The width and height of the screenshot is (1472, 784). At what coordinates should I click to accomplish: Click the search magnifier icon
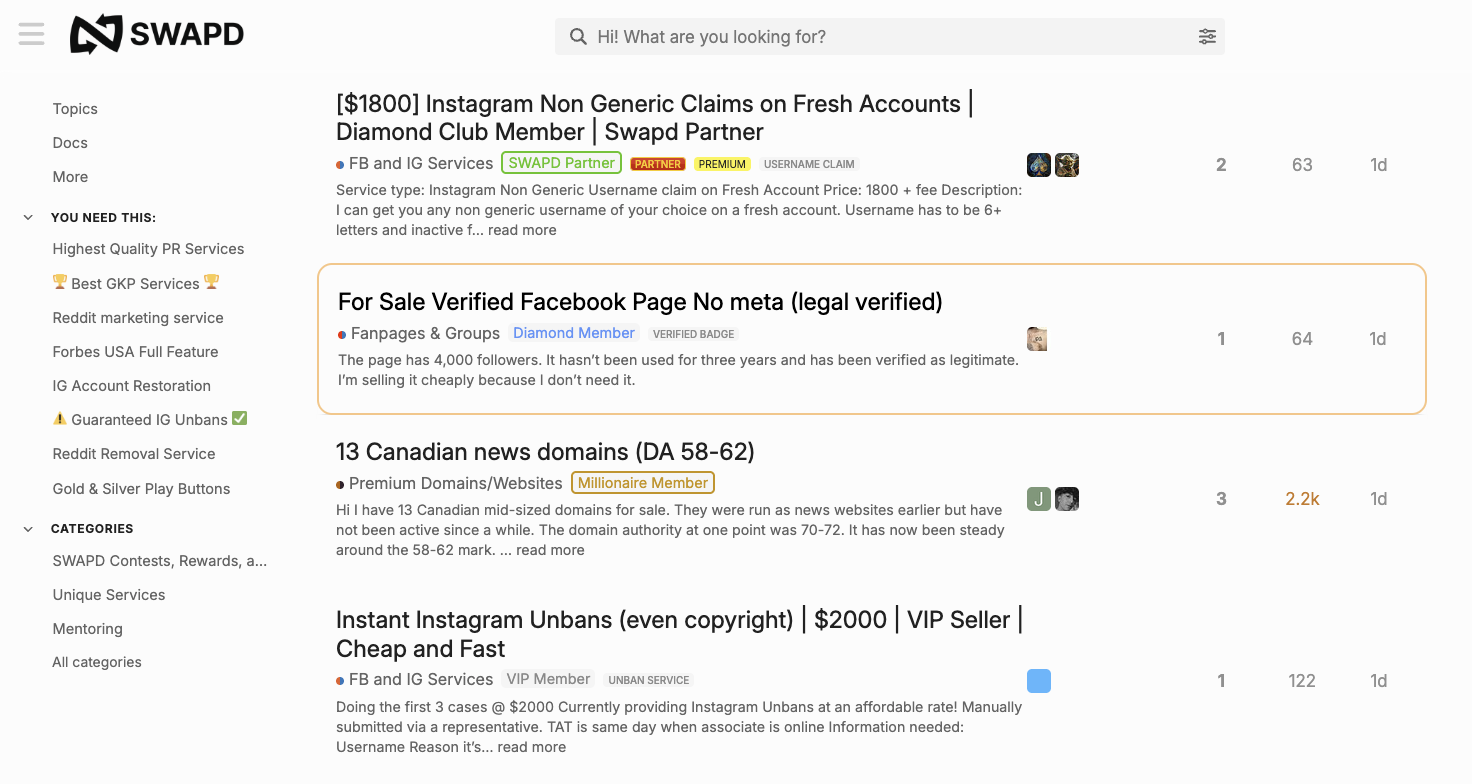click(x=578, y=37)
